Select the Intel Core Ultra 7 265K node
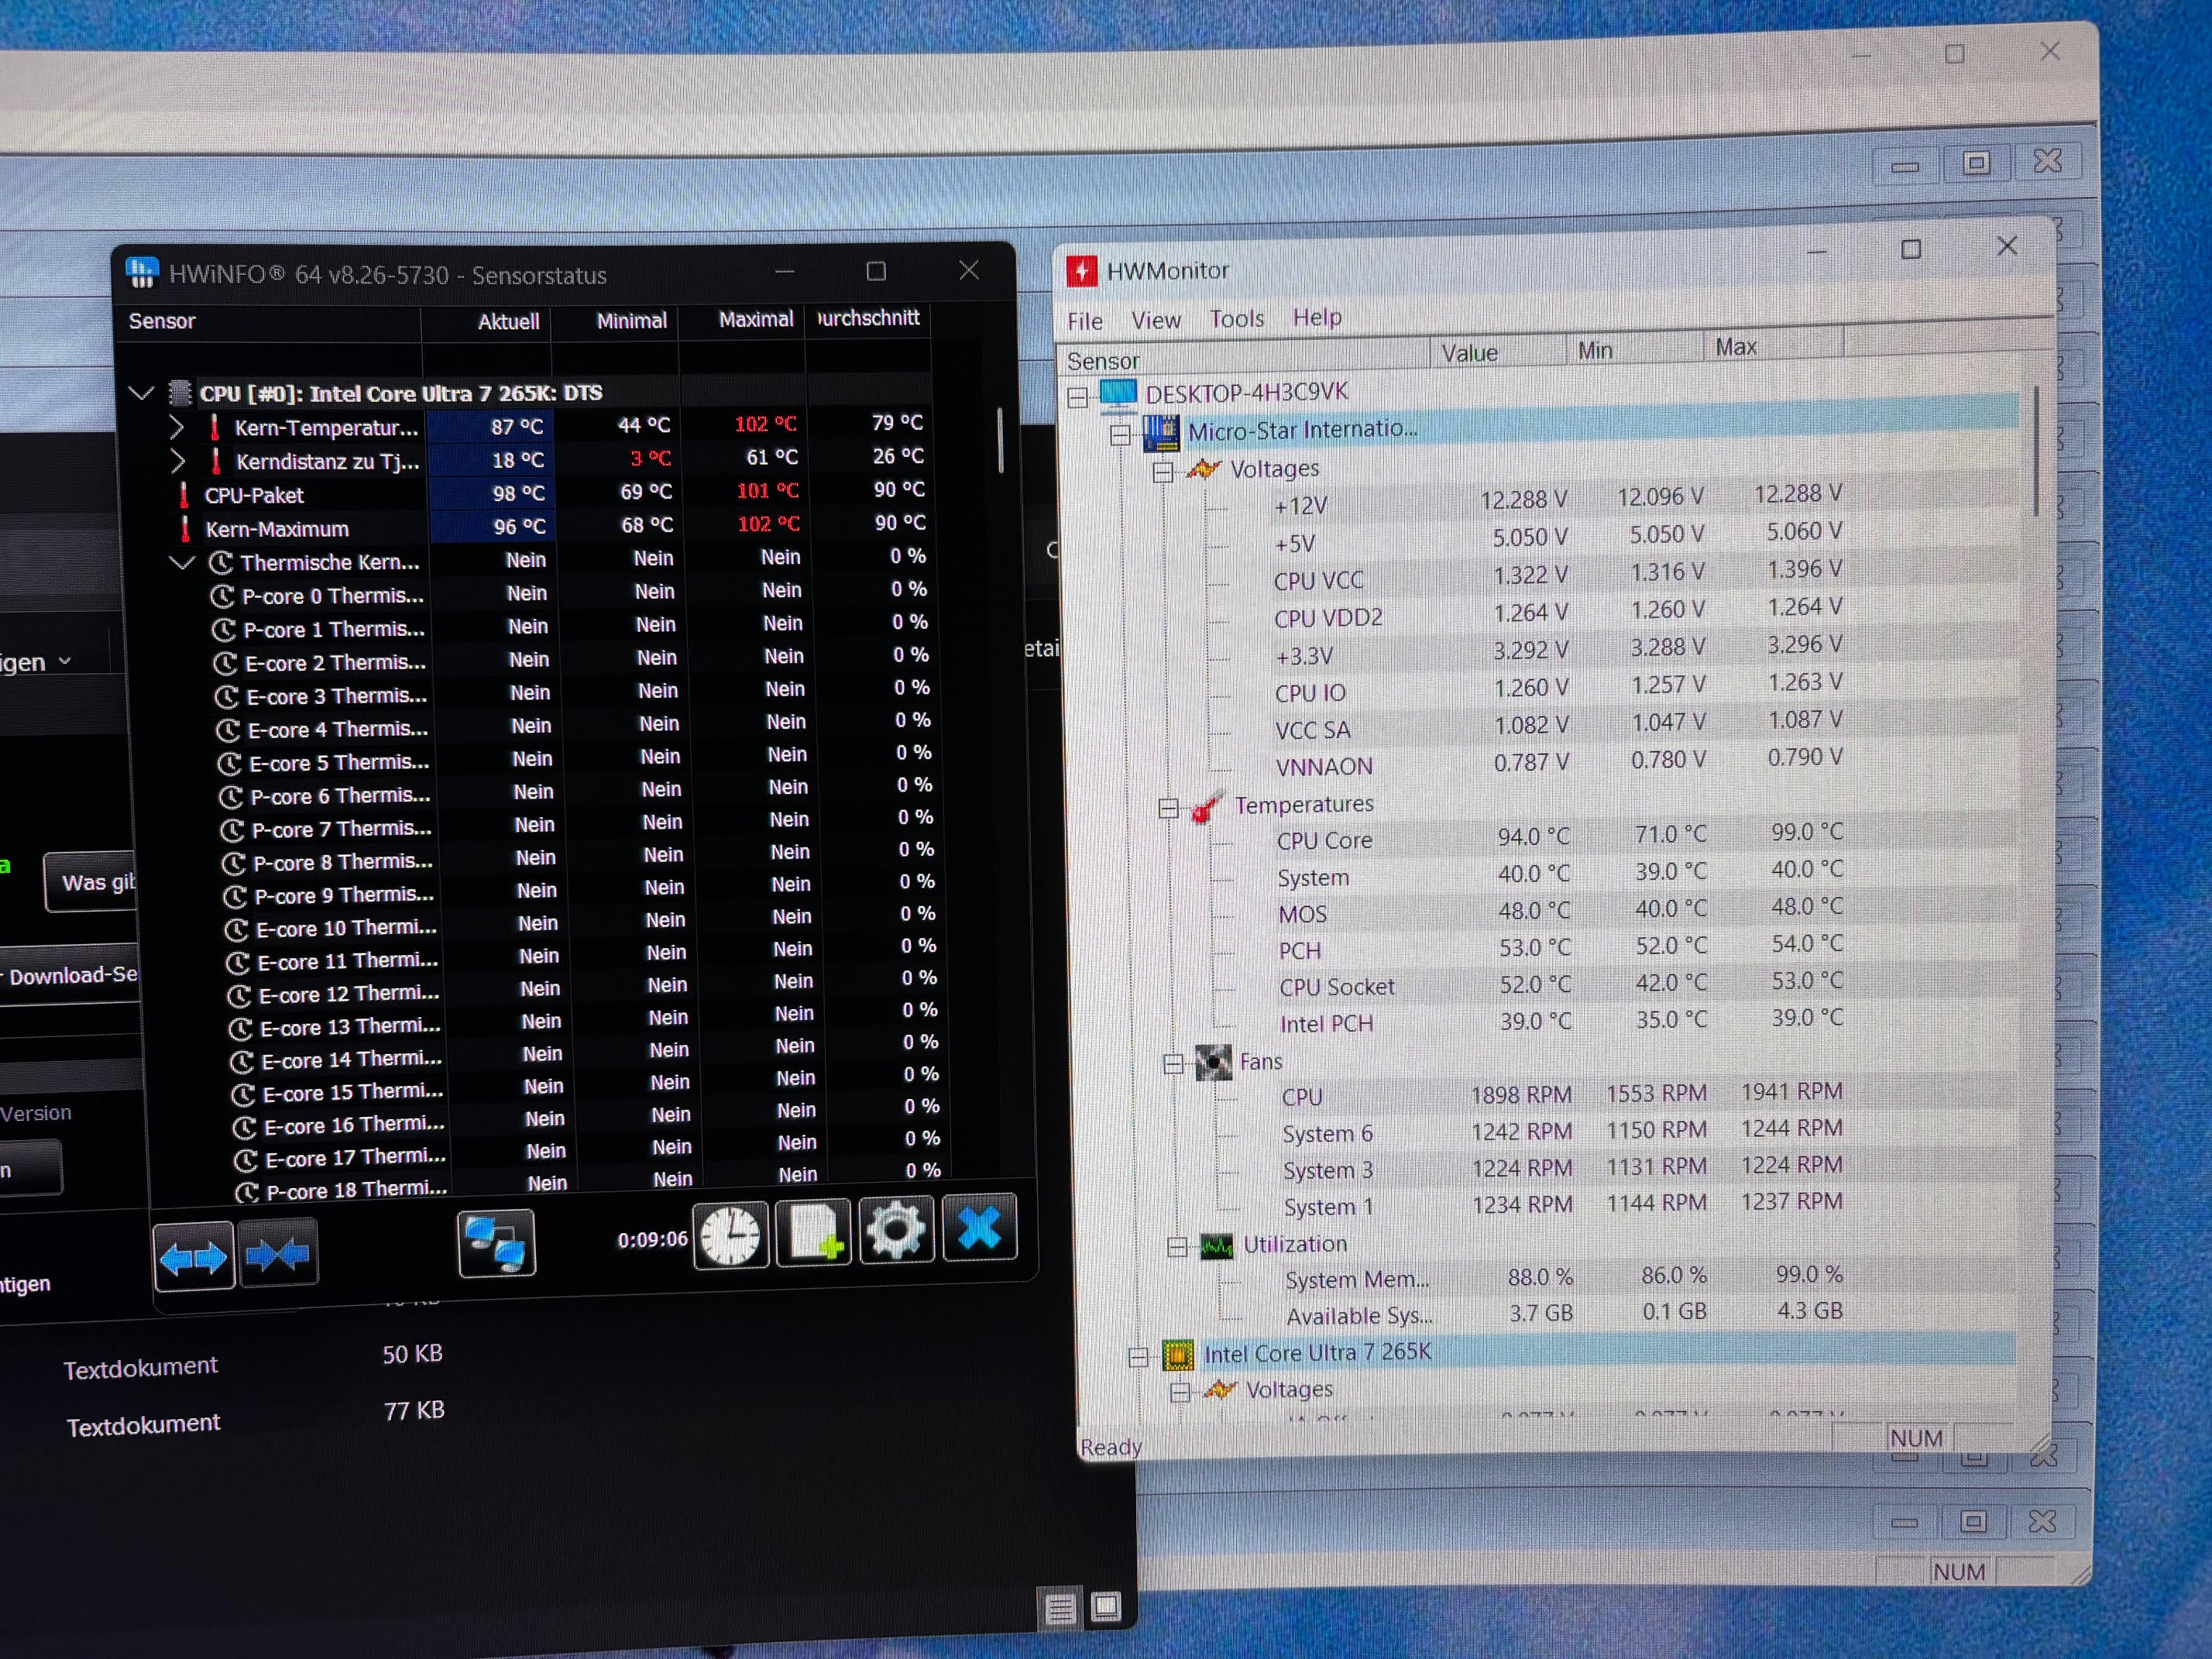 coord(1317,1353)
